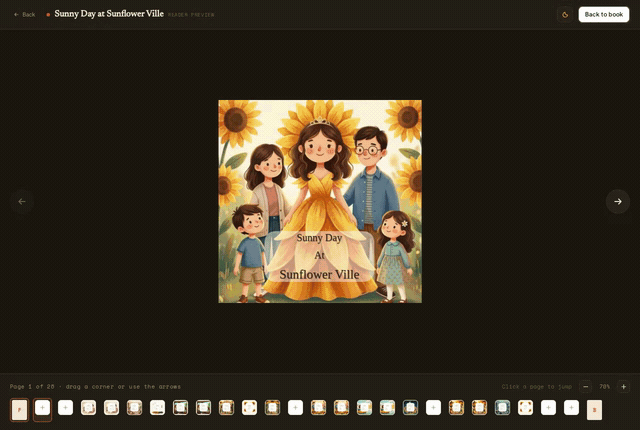Select the front cover thumbnail marked F
This screenshot has width=640, height=430.
click(19, 410)
